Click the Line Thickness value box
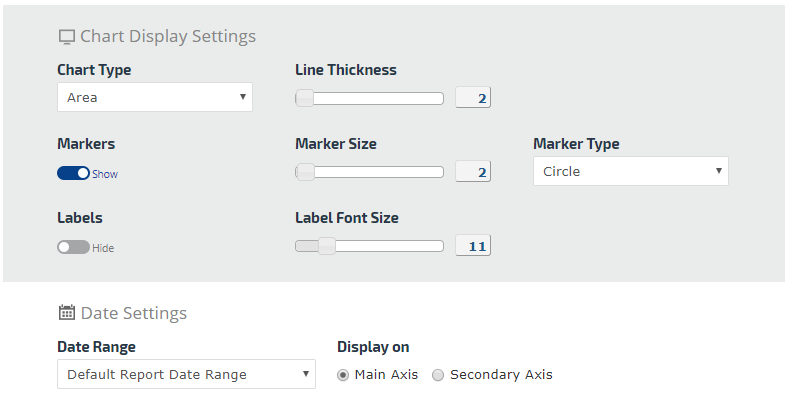Image resolution: width=785 pixels, height=407 pixels. (x=474, y=98)
